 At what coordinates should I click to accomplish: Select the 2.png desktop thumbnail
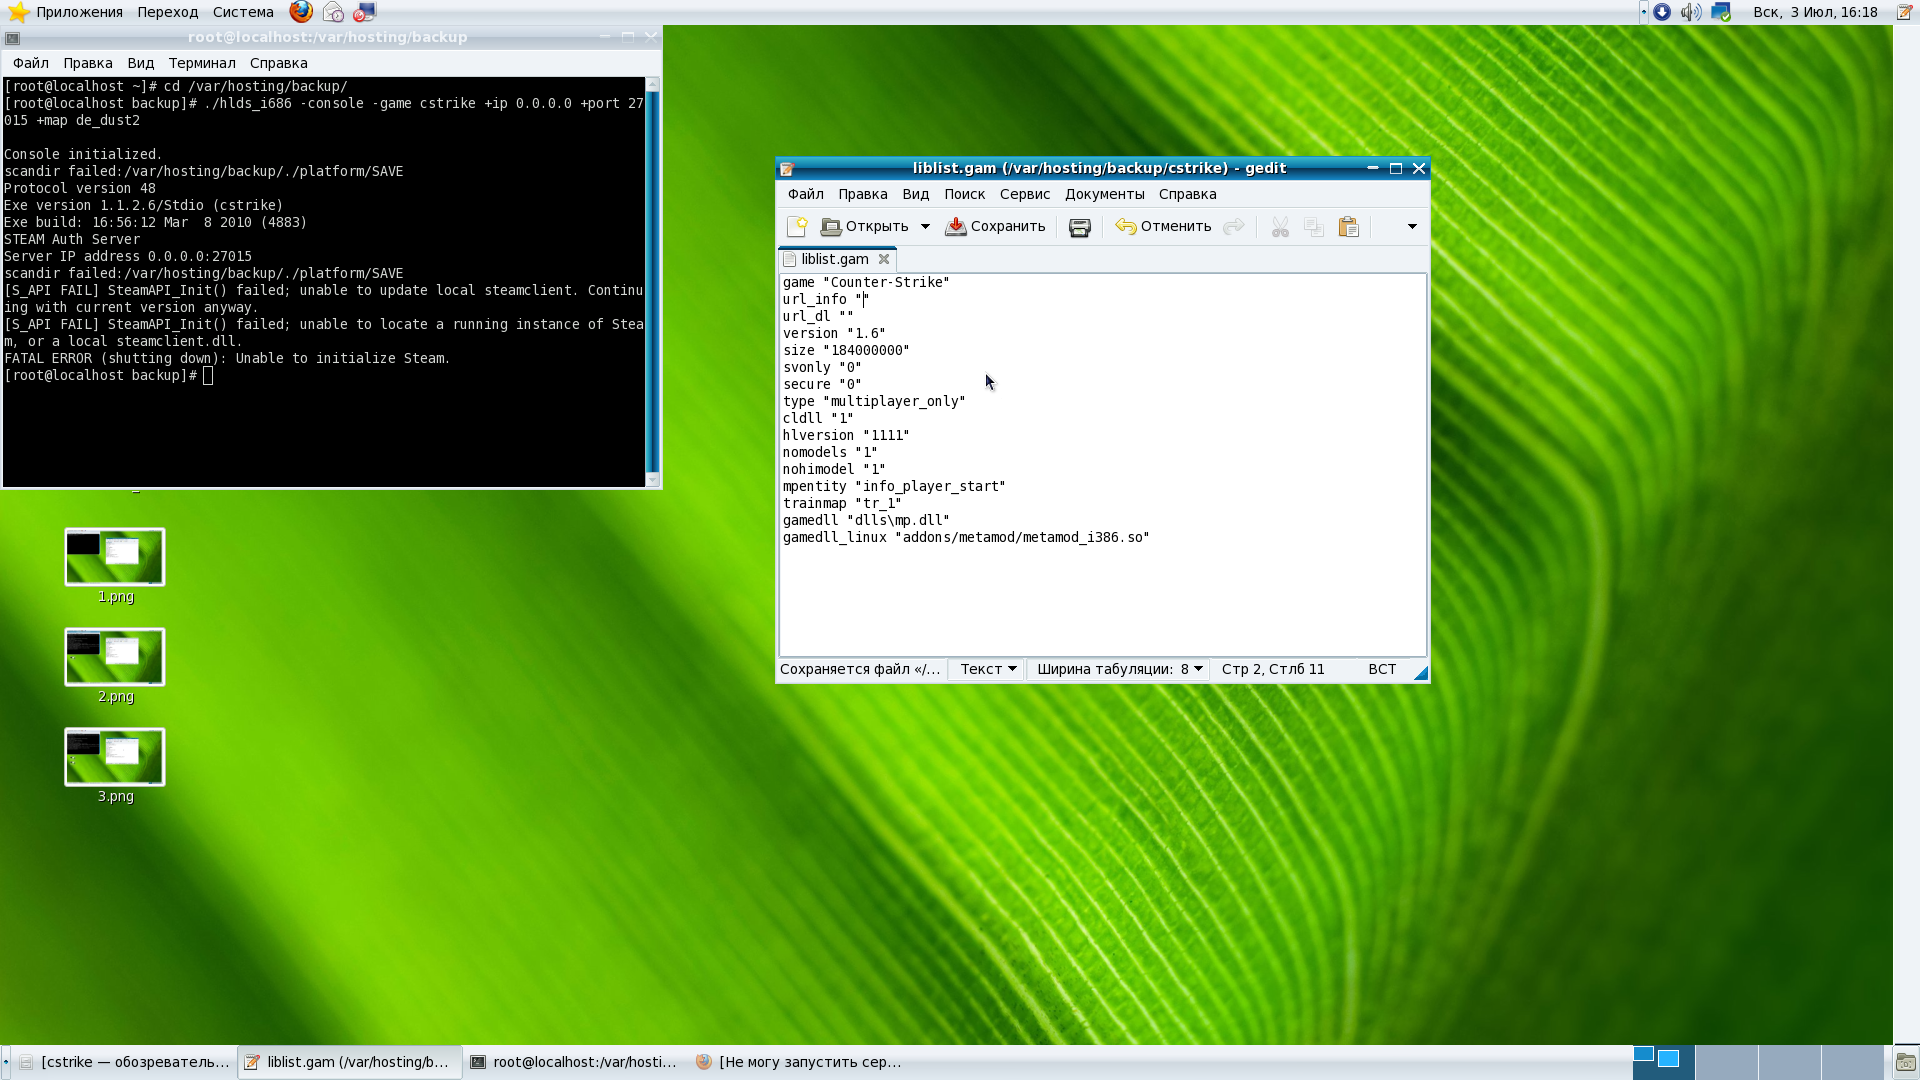coord(115,657)
